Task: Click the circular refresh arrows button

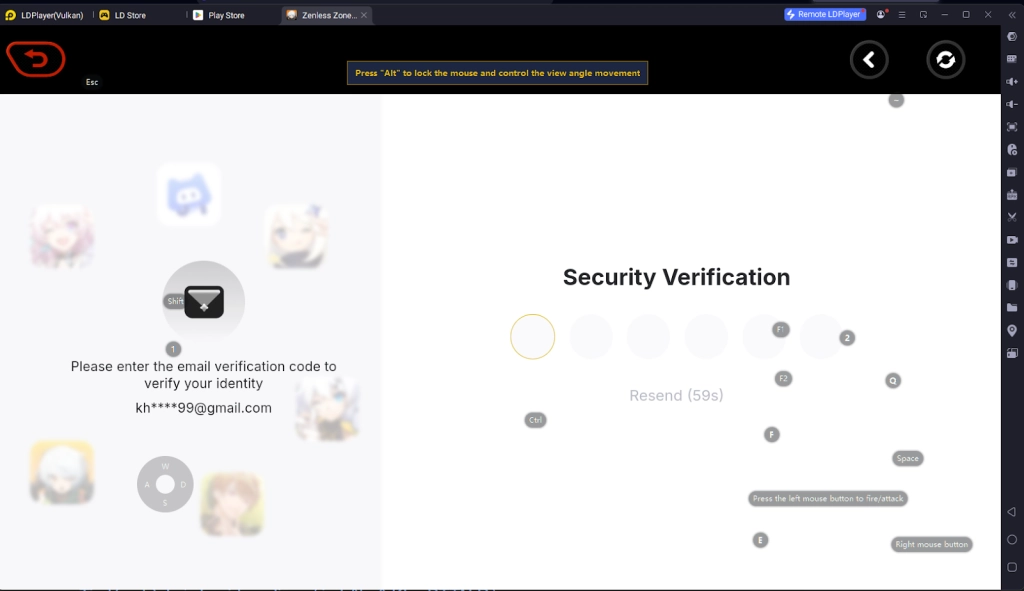Action: [946, 60]
